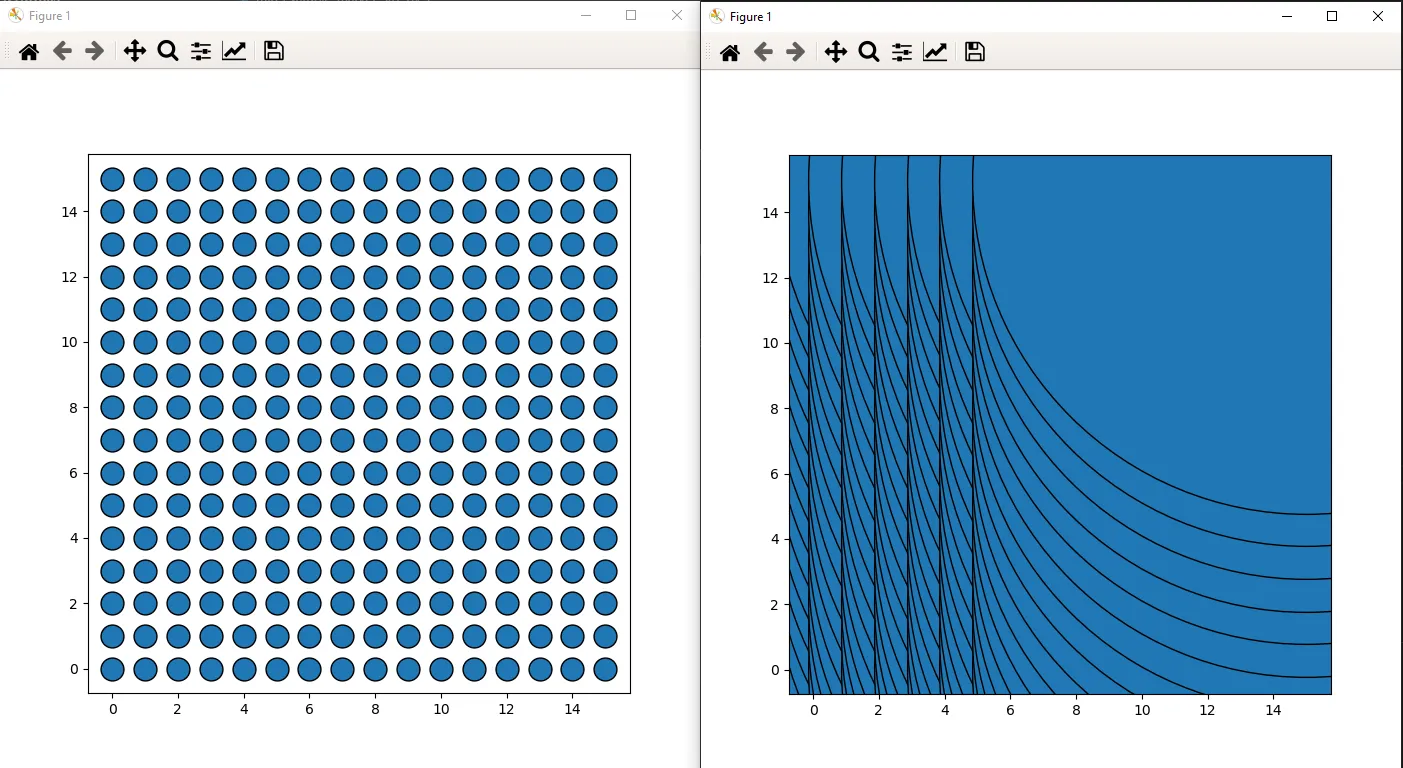Screen dimensions: 1403x768
Task: Reset the view with Home in left figure
Action: coord(29,51)
